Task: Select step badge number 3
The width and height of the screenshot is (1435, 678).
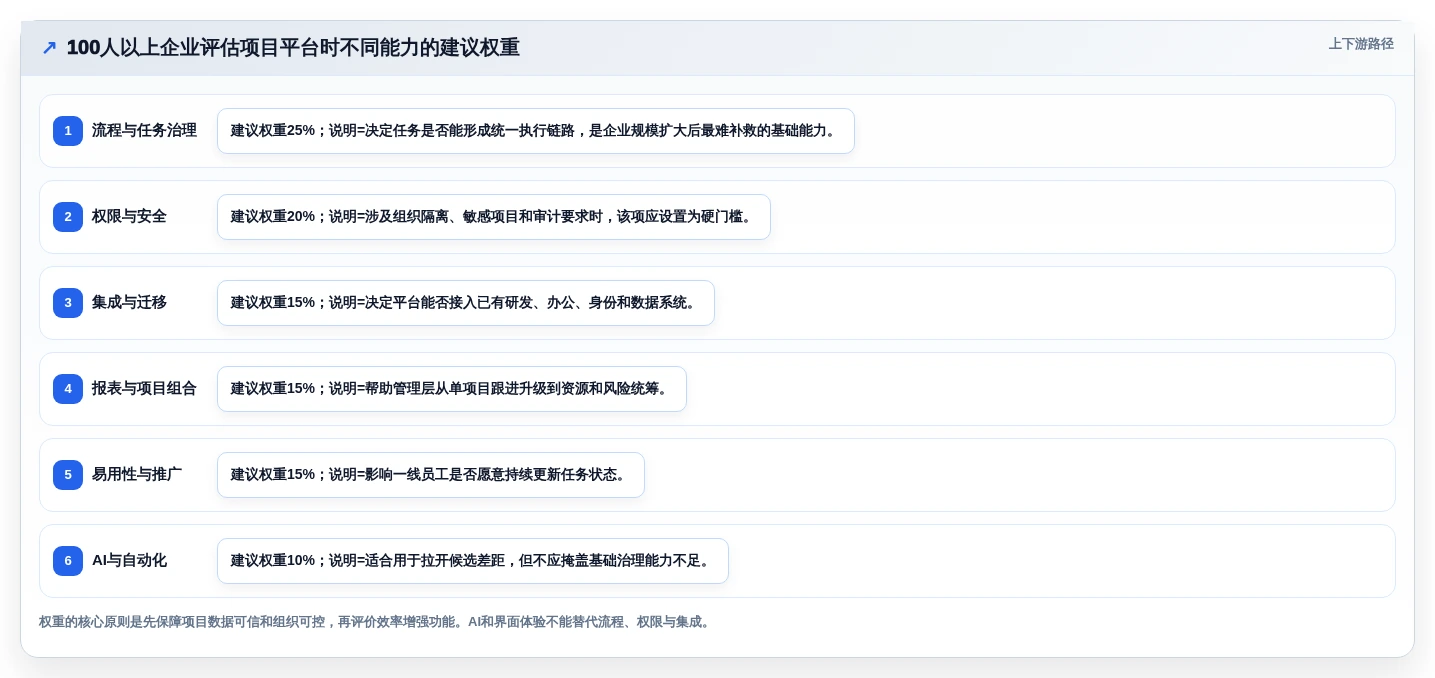Action: pyautogui.click(x=68, y=303)
